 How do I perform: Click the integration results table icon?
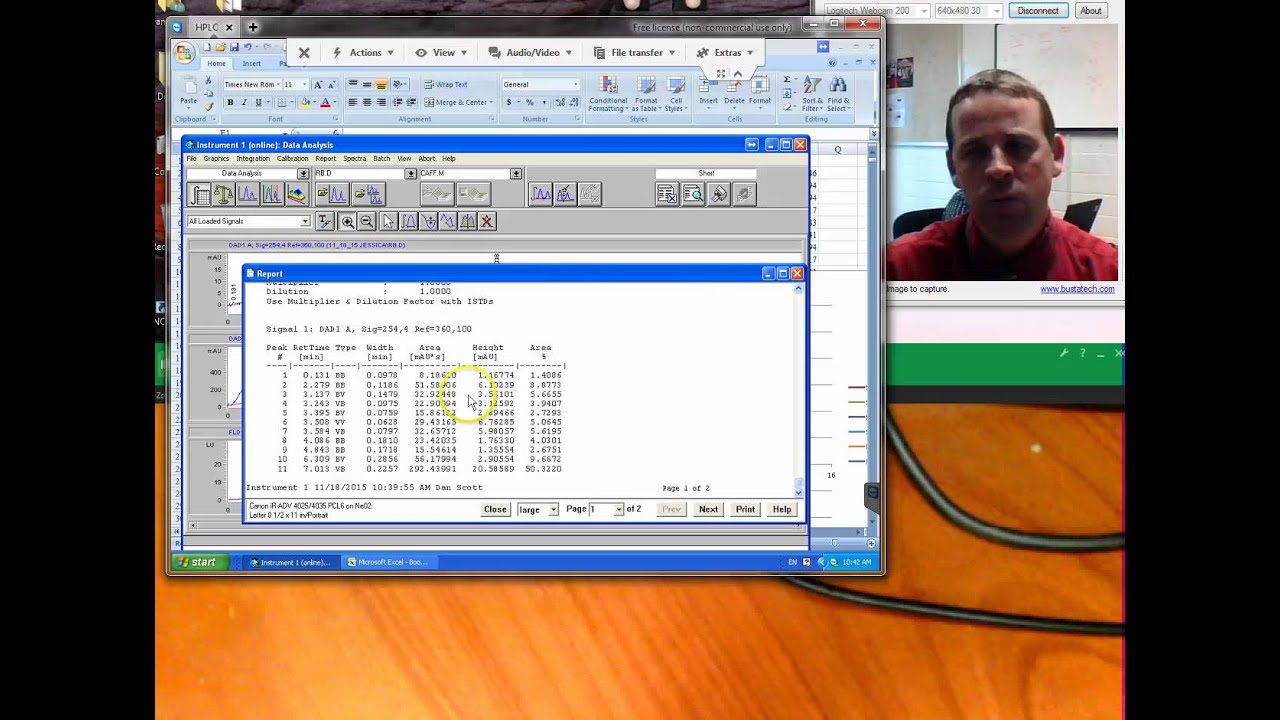coord(201,195)
